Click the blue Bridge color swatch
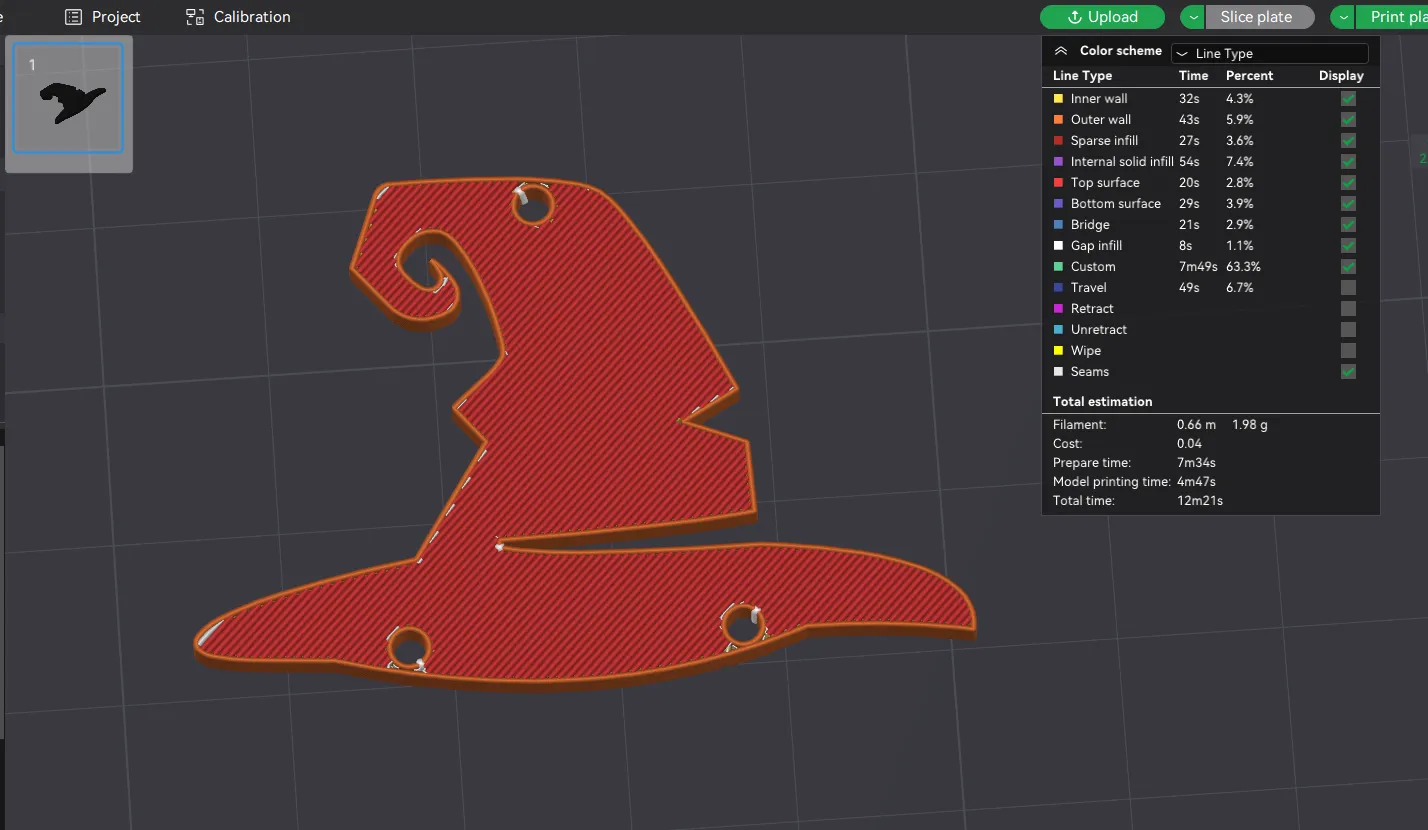 [1058, 225]
